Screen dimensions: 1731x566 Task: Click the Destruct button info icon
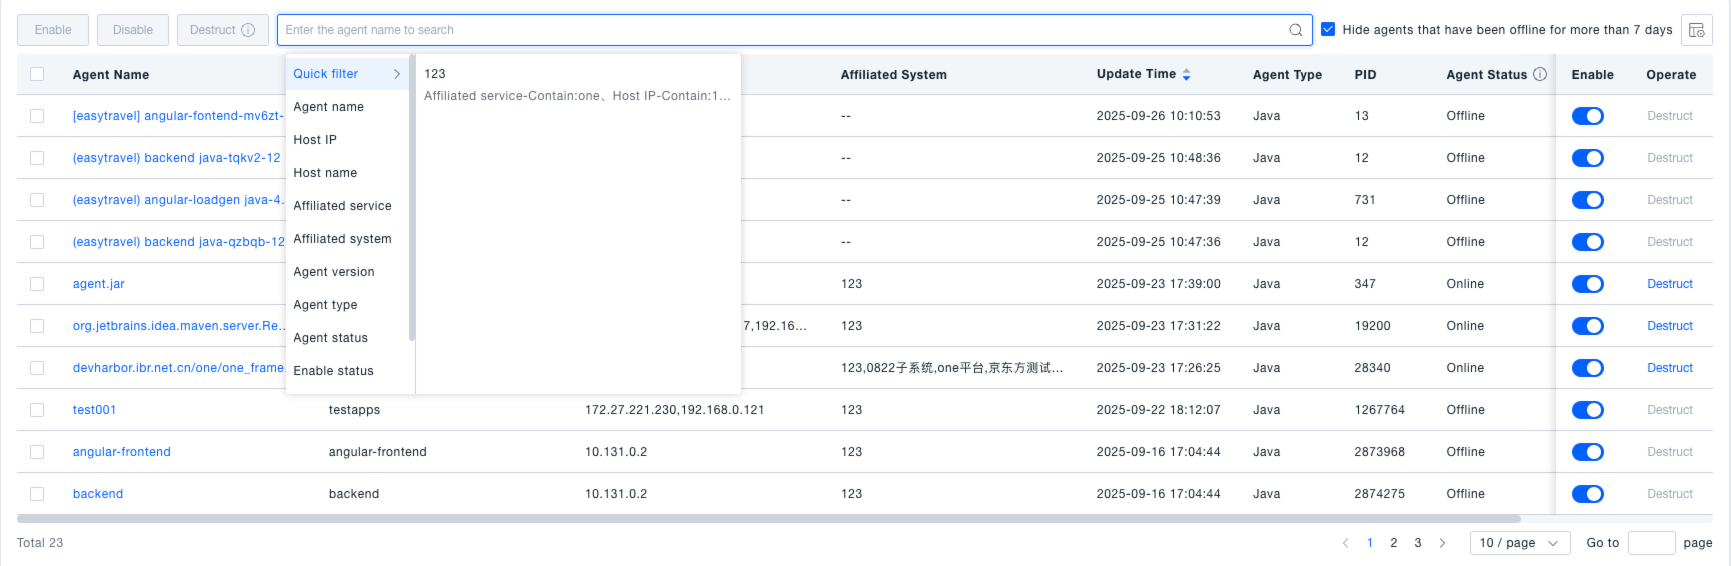pos(248,30)
